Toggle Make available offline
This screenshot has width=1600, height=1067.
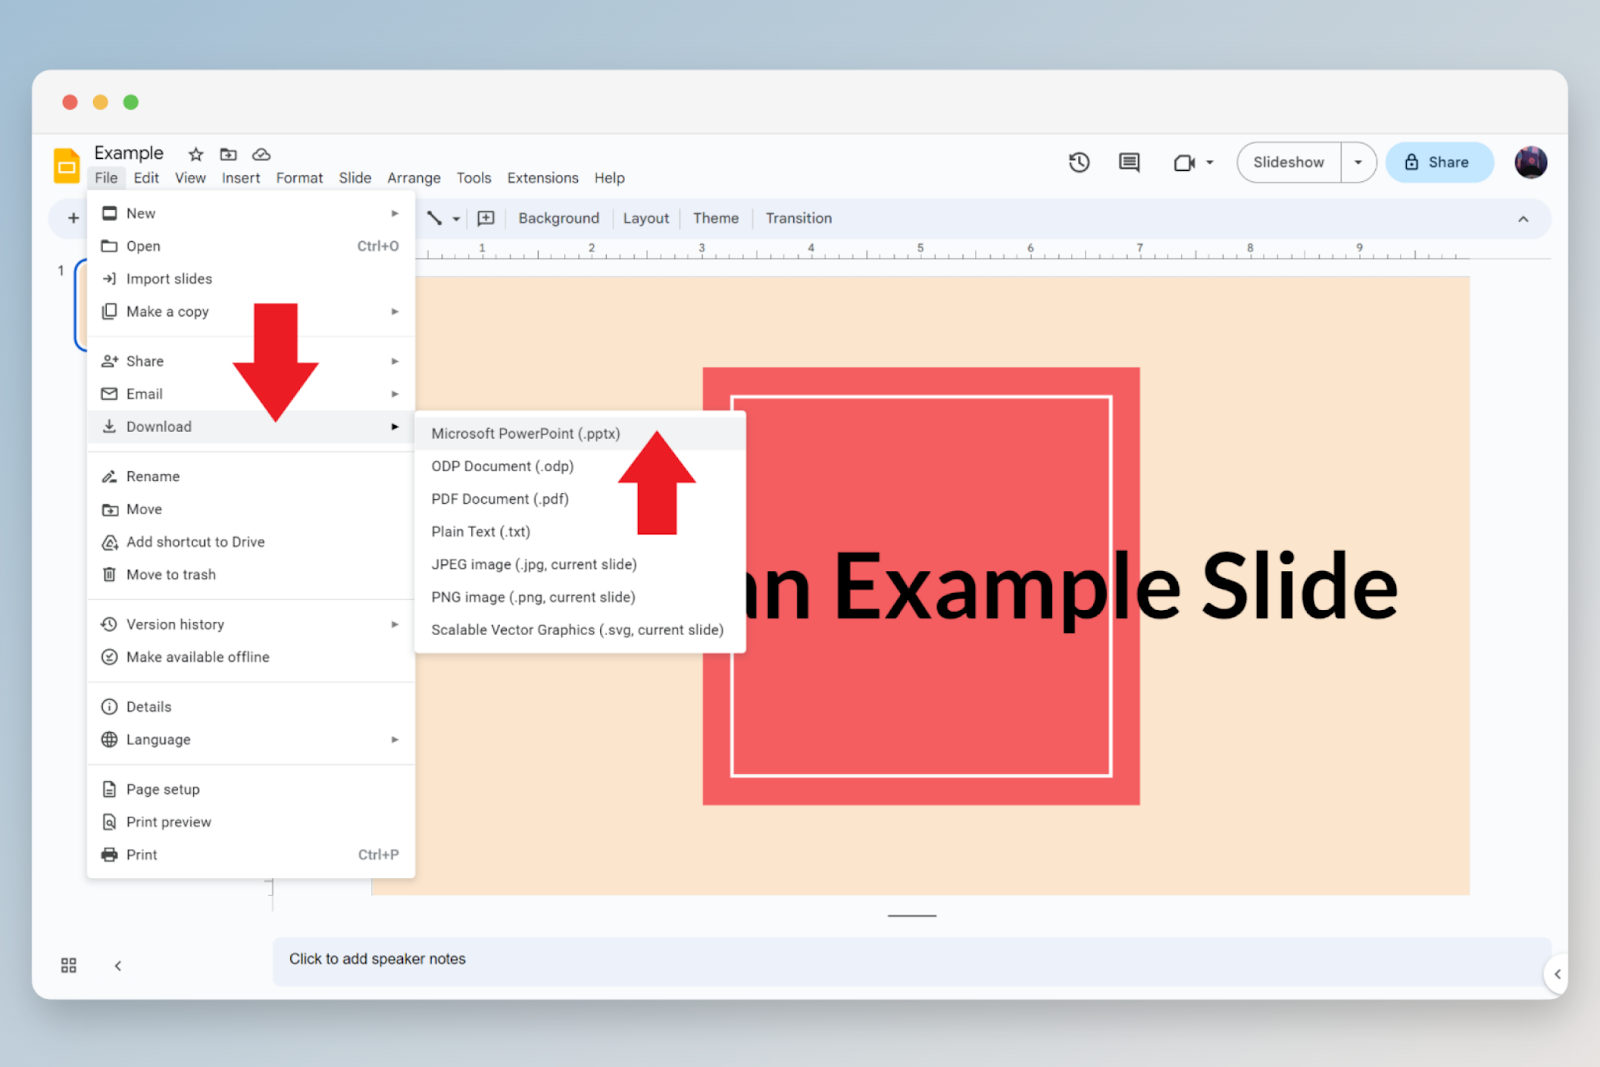tap(197, 657)
